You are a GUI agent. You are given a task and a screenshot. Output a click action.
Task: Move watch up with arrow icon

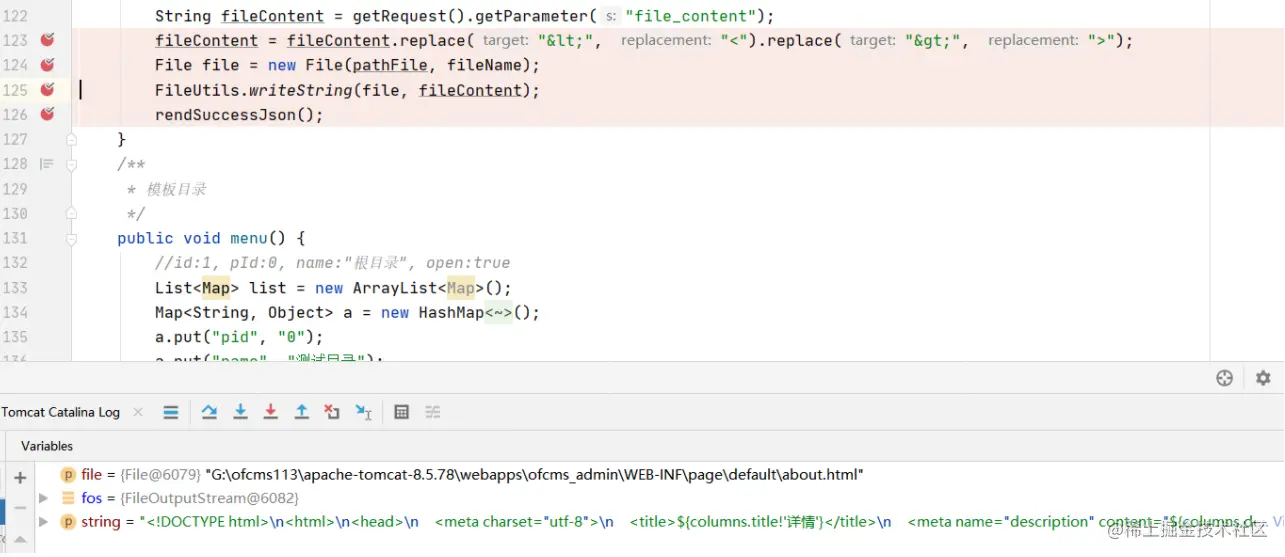[x=20, y=540]
